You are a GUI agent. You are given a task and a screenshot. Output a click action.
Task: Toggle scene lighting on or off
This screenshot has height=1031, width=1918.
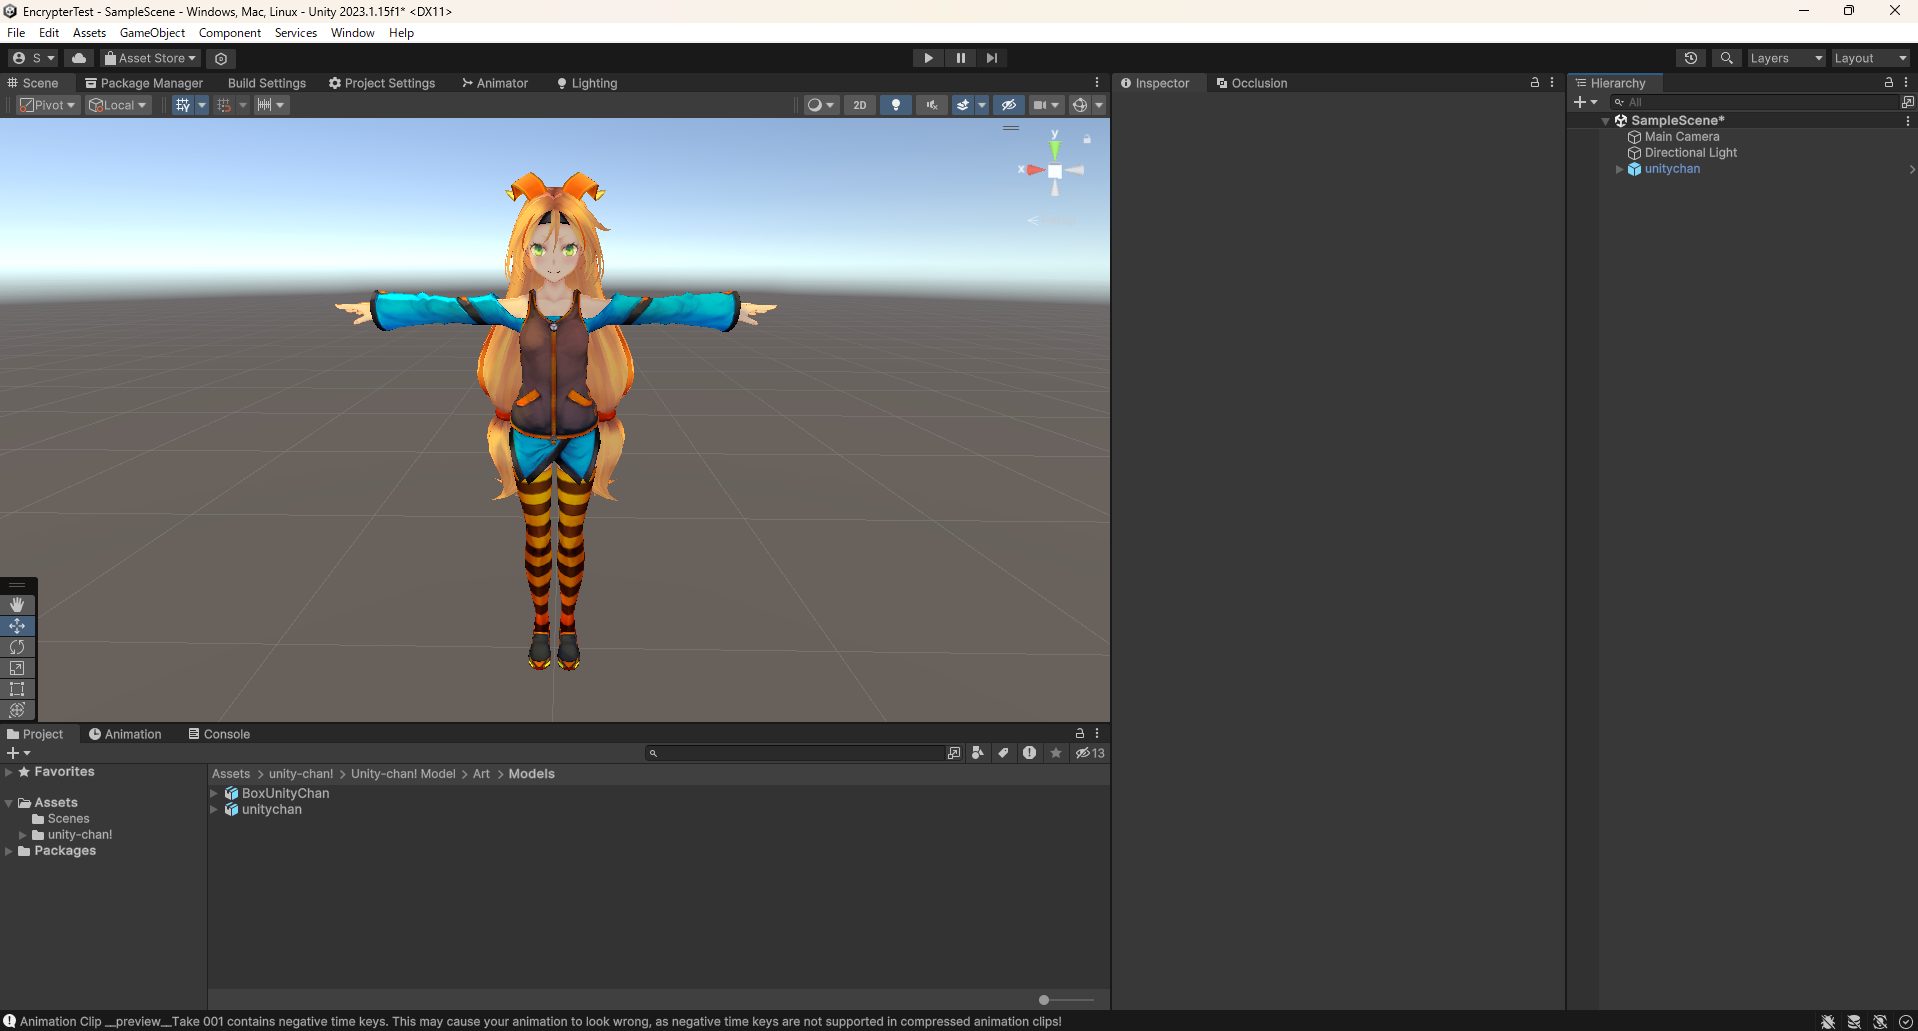[895, 104]
